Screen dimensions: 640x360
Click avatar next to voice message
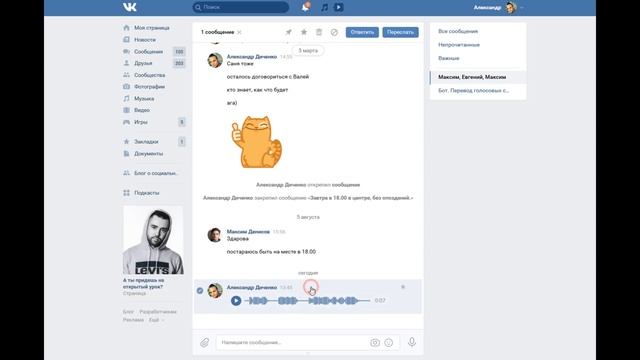point(215,291)
